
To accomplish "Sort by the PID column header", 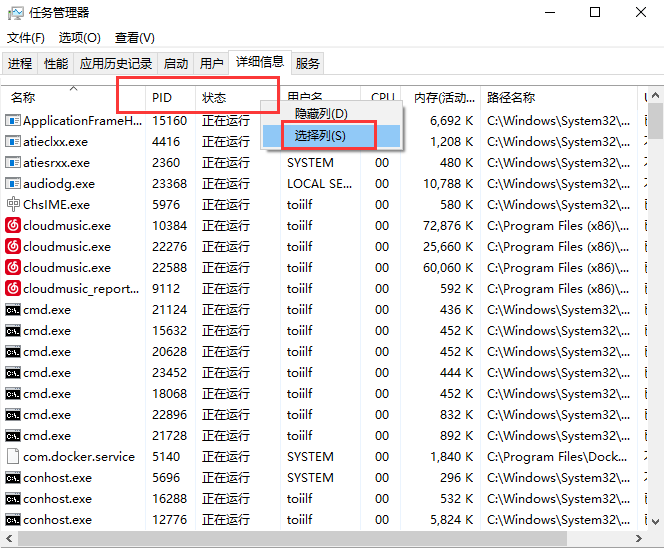I will coord(162,98).
